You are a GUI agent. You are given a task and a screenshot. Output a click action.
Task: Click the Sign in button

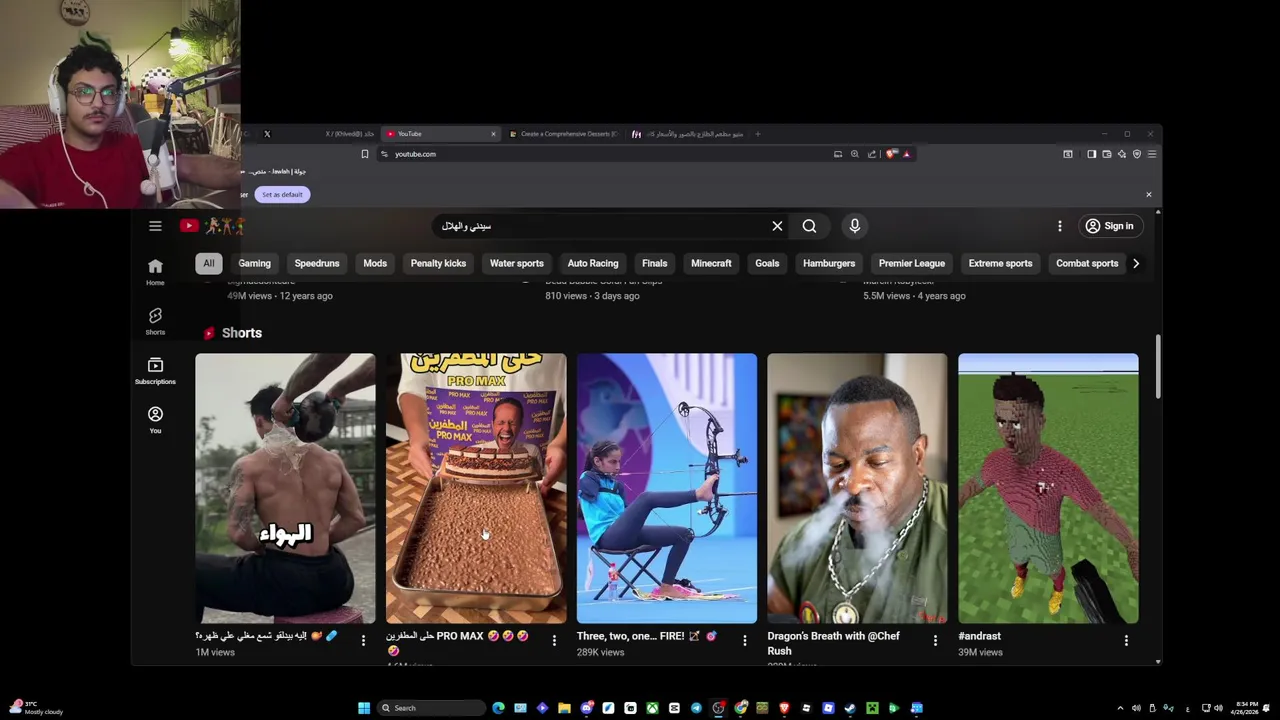coord(1110,226)
